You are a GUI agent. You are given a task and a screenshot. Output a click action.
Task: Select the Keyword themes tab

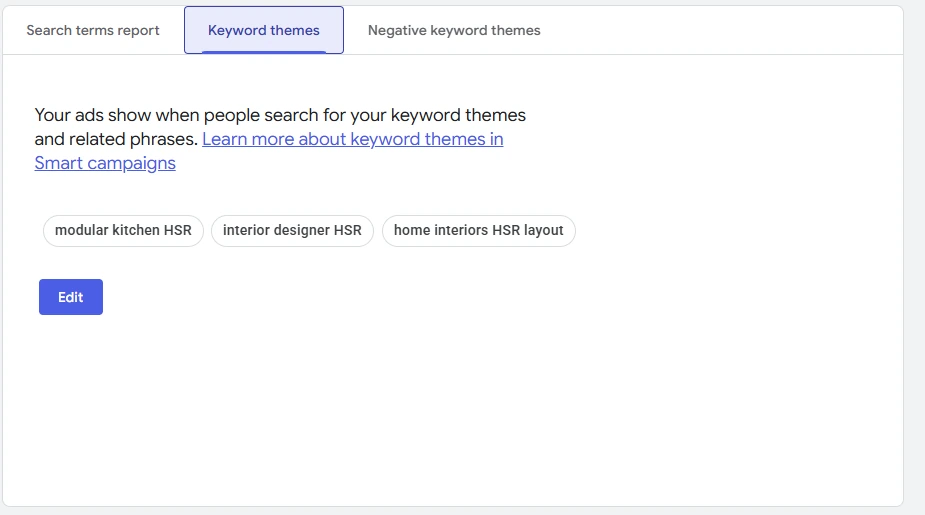[x=264, y=30]
